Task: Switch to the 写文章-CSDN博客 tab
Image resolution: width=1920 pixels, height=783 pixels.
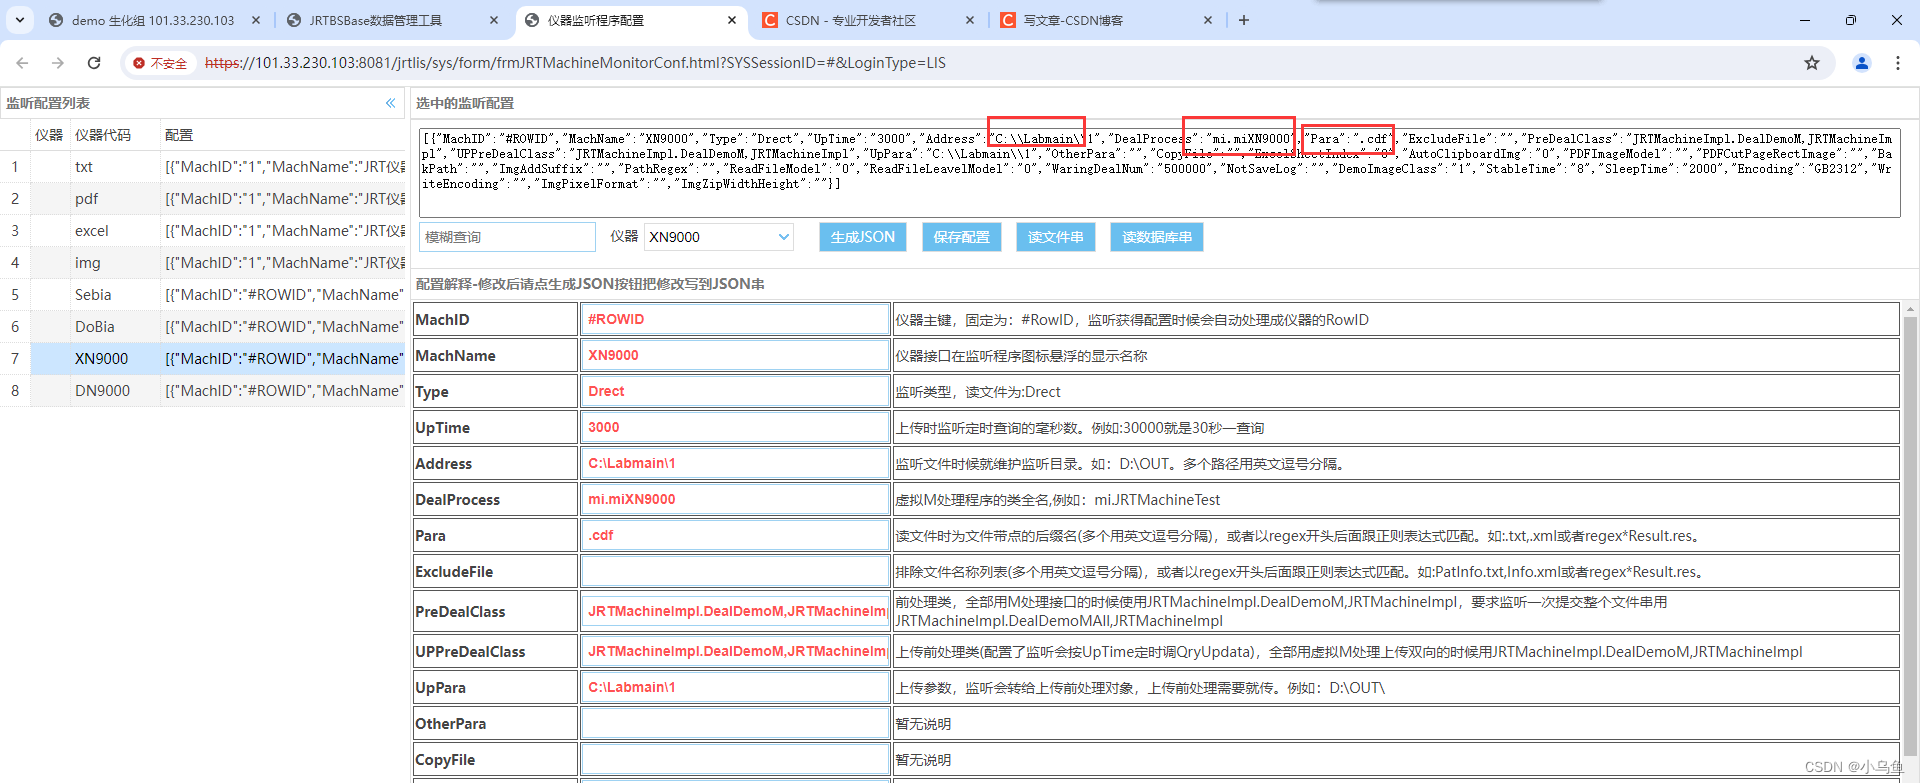Action: 1073,20
